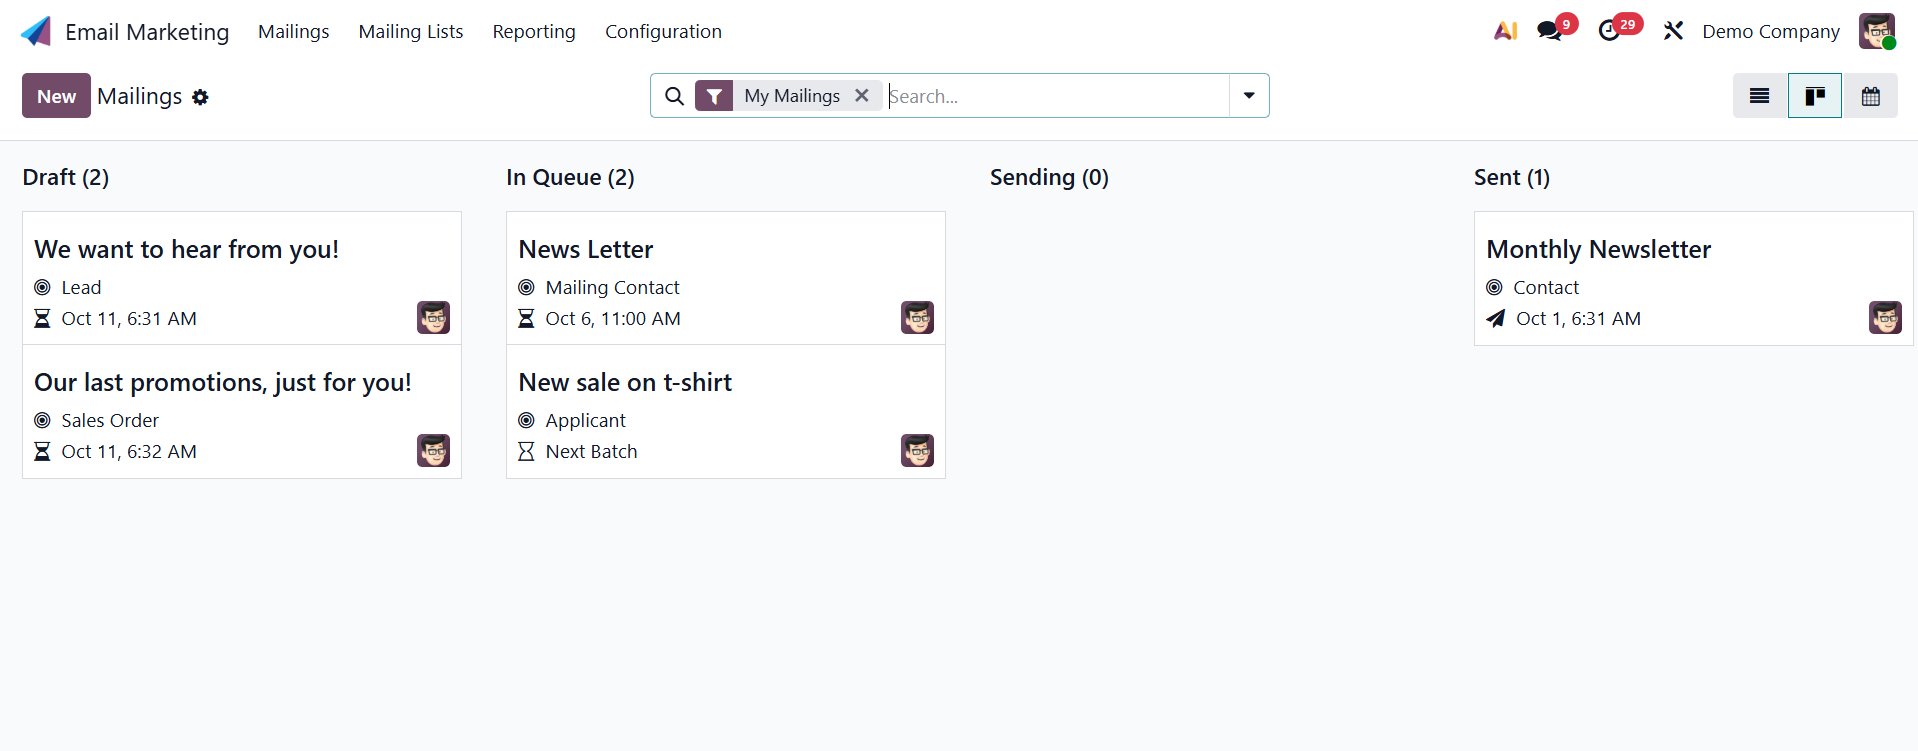The image size is (1918, 751).
Task: Open the Mailings settings gear
Action: click(x=200, y=97)
